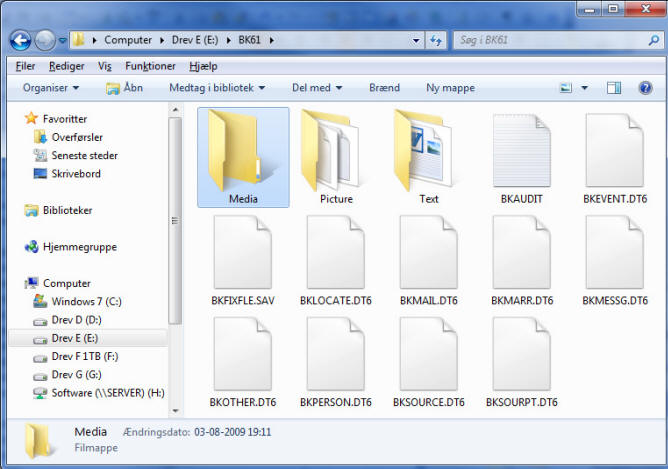Click navigation pane scroll up arrow
This screenshot has width=668, height=469.
tap(175, 110)
